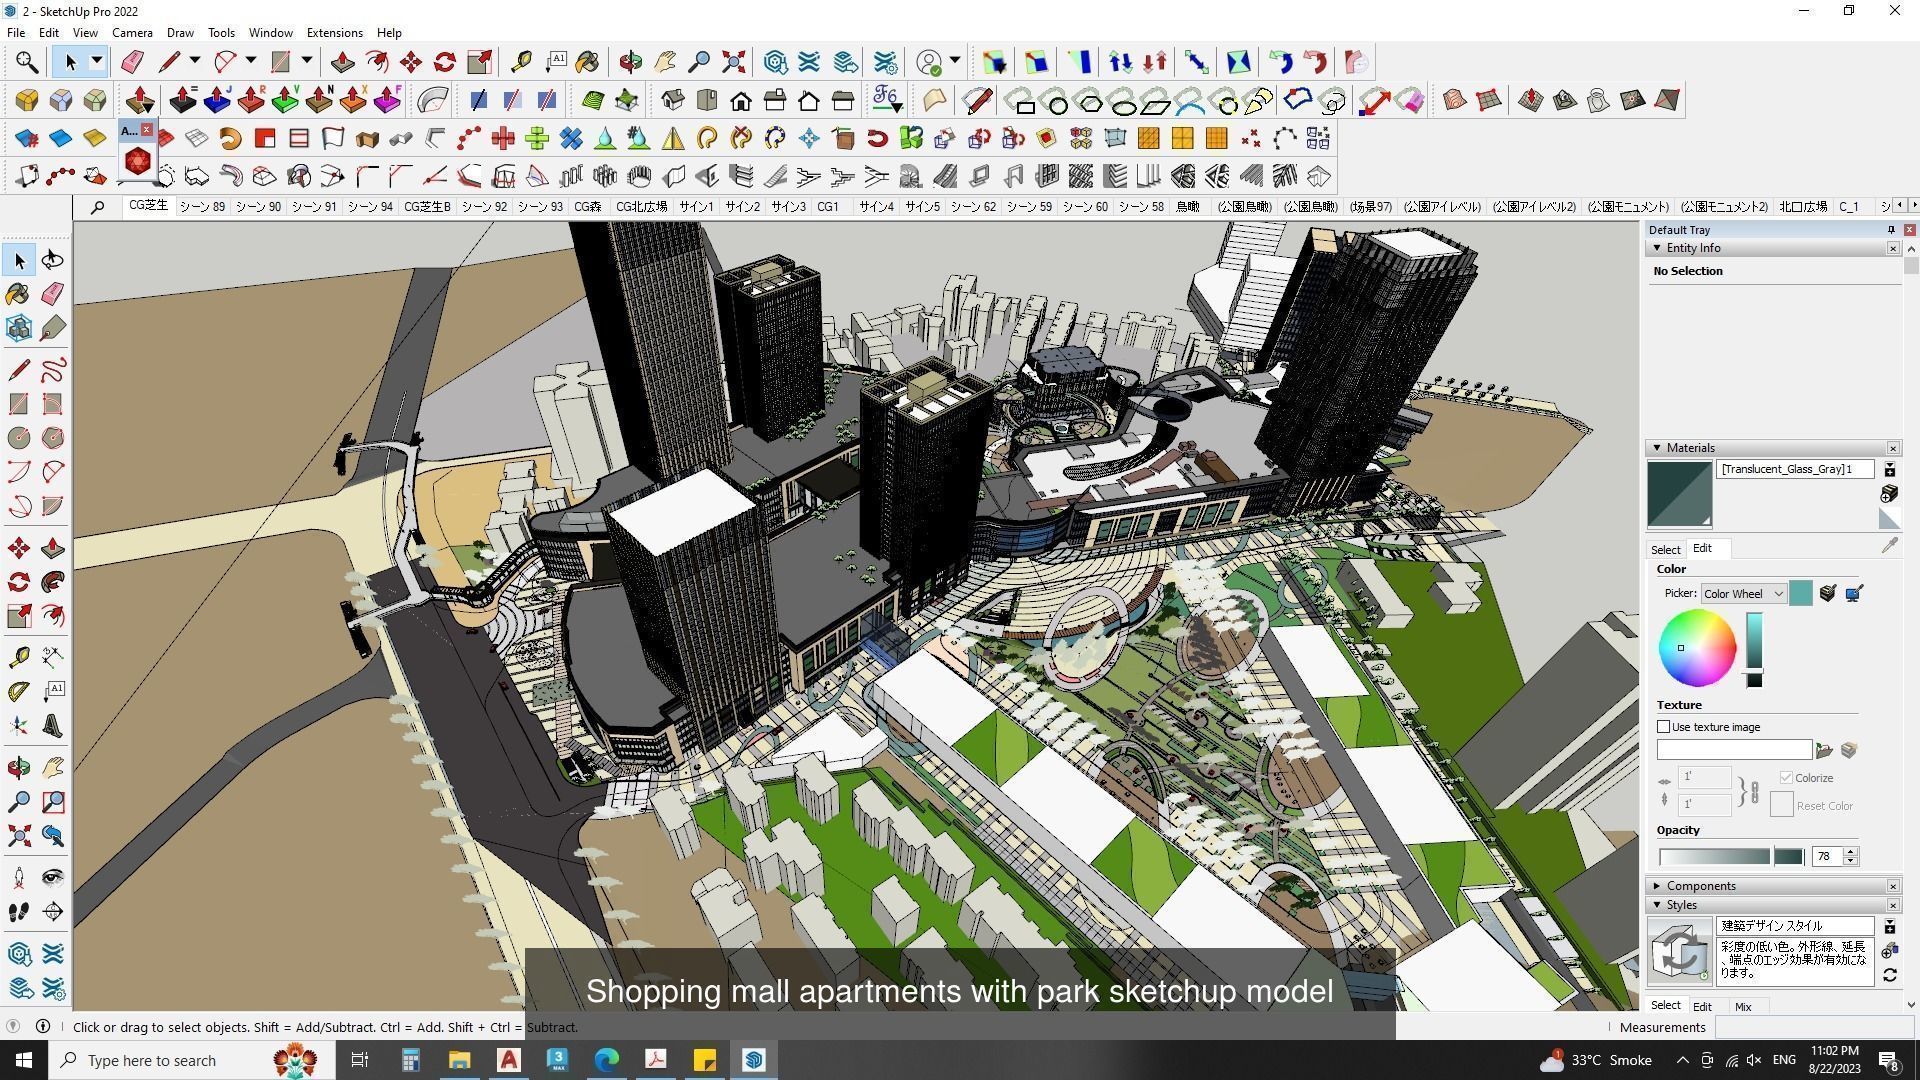Select the Position Camera tool
Screen dimensions: 1920x1080
(18, 878)
